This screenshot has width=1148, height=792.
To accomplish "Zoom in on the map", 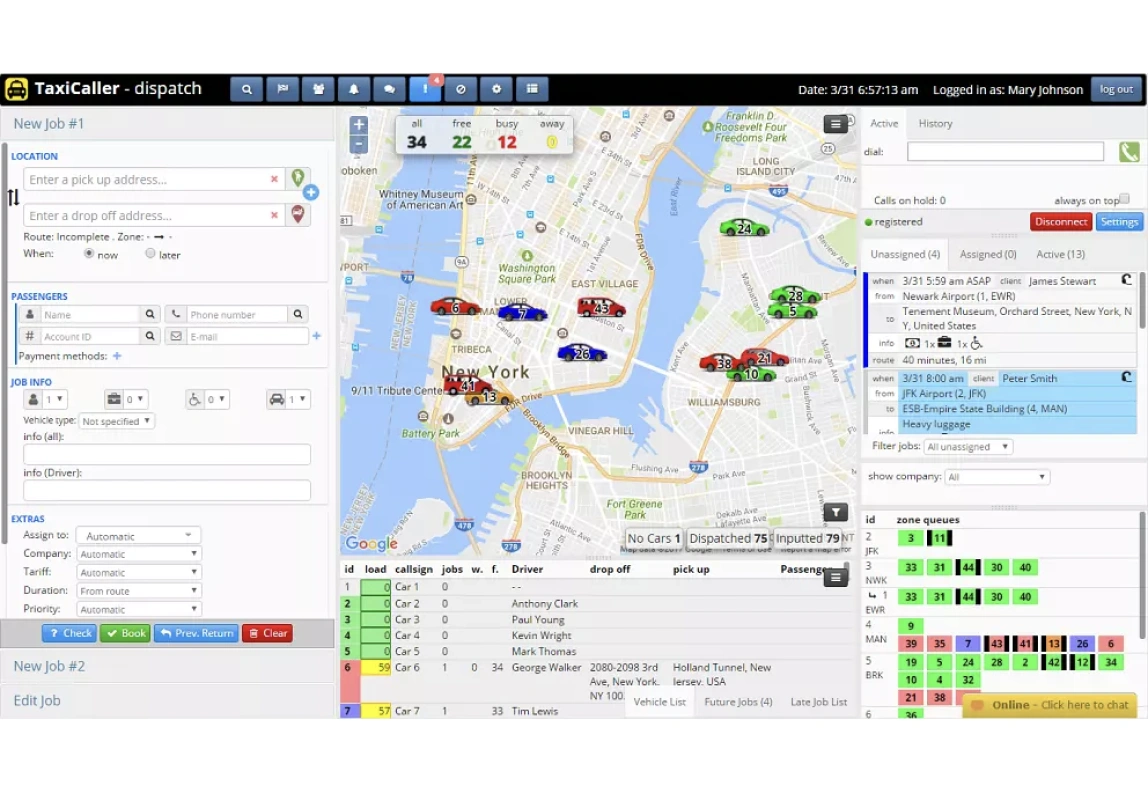I will click(359, 124).
